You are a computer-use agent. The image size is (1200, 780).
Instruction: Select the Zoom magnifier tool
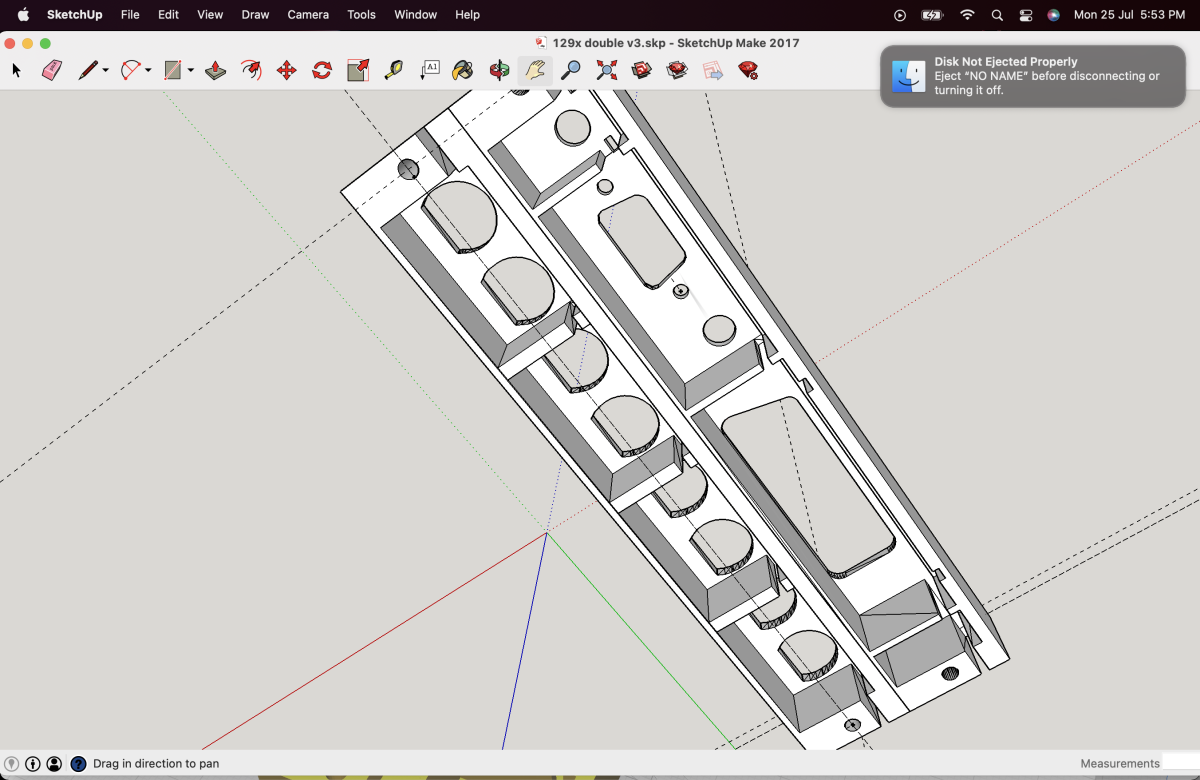[570, 70]
